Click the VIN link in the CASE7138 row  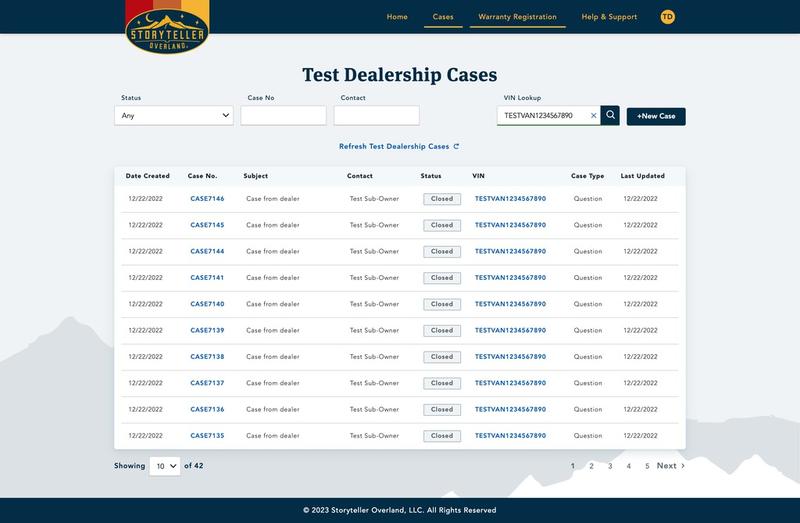coord(510,357)
